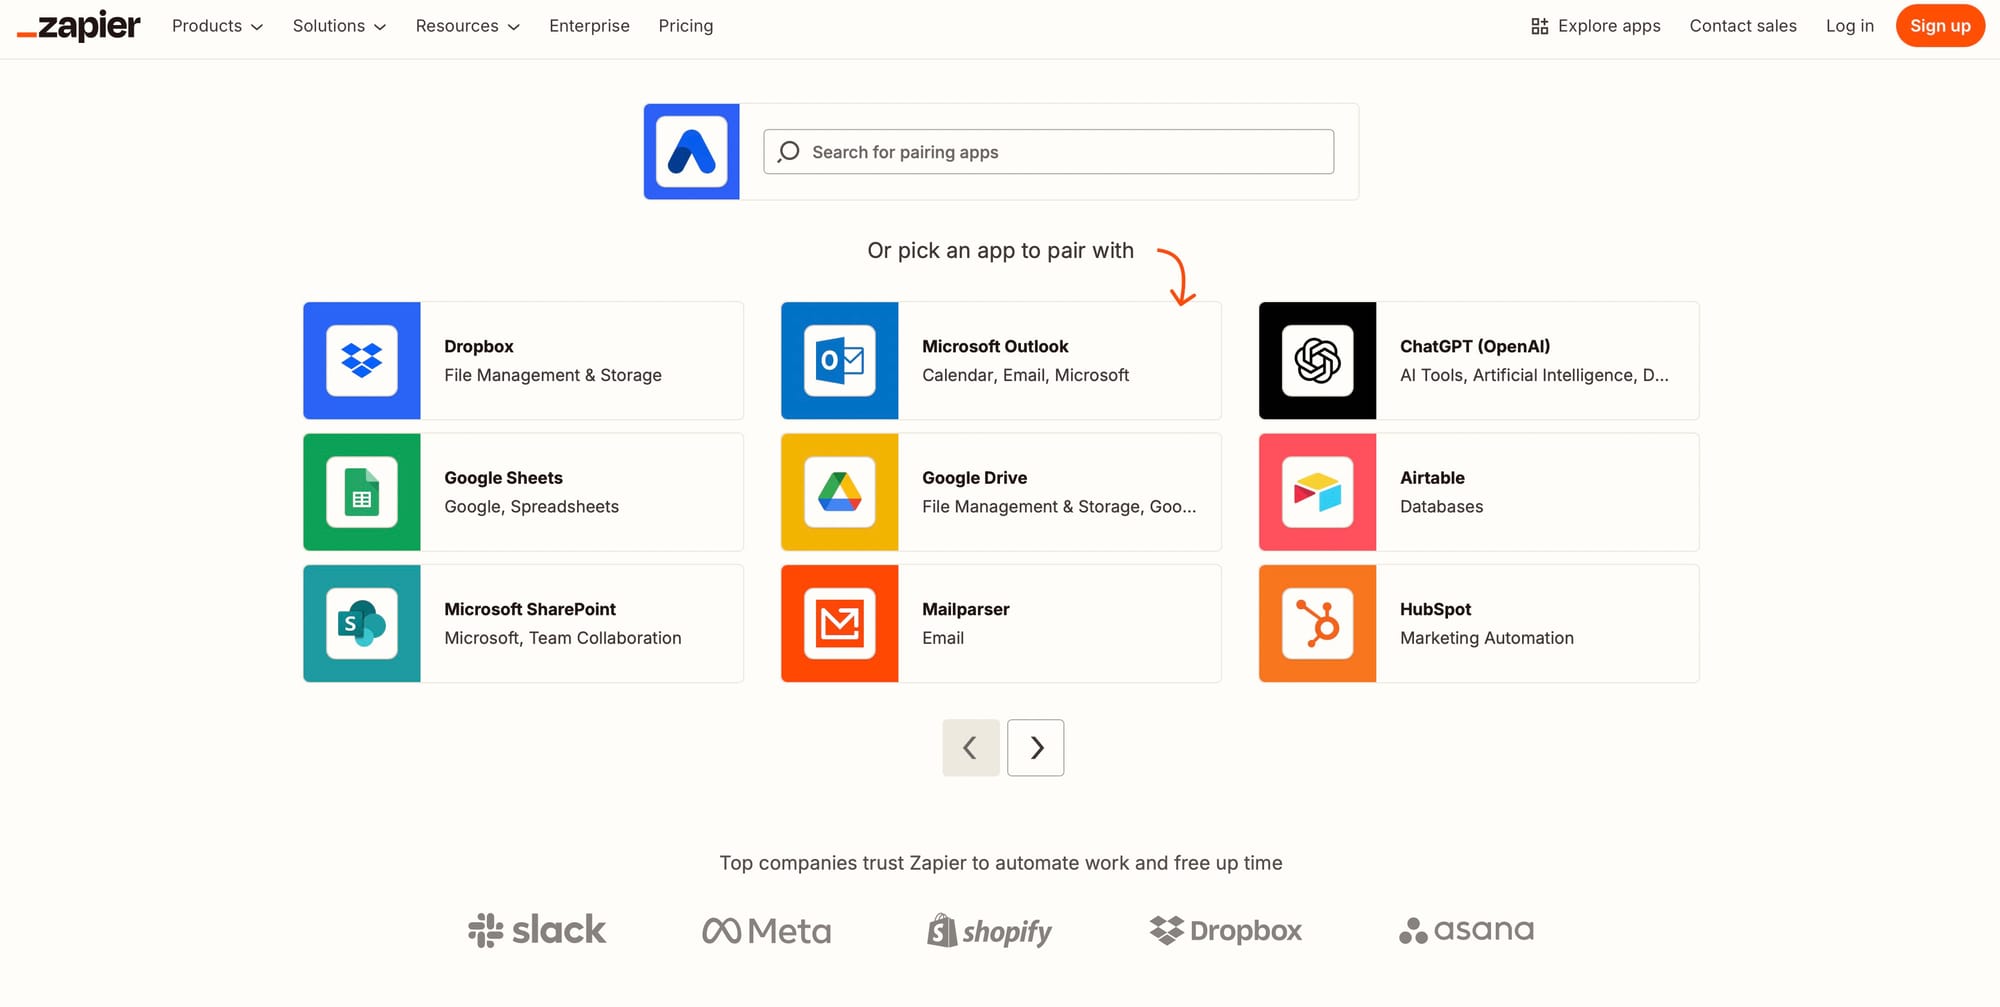Open the Solutions dropdown
This screenshot has height=1007, width=2000.
[x=339, y=26]
